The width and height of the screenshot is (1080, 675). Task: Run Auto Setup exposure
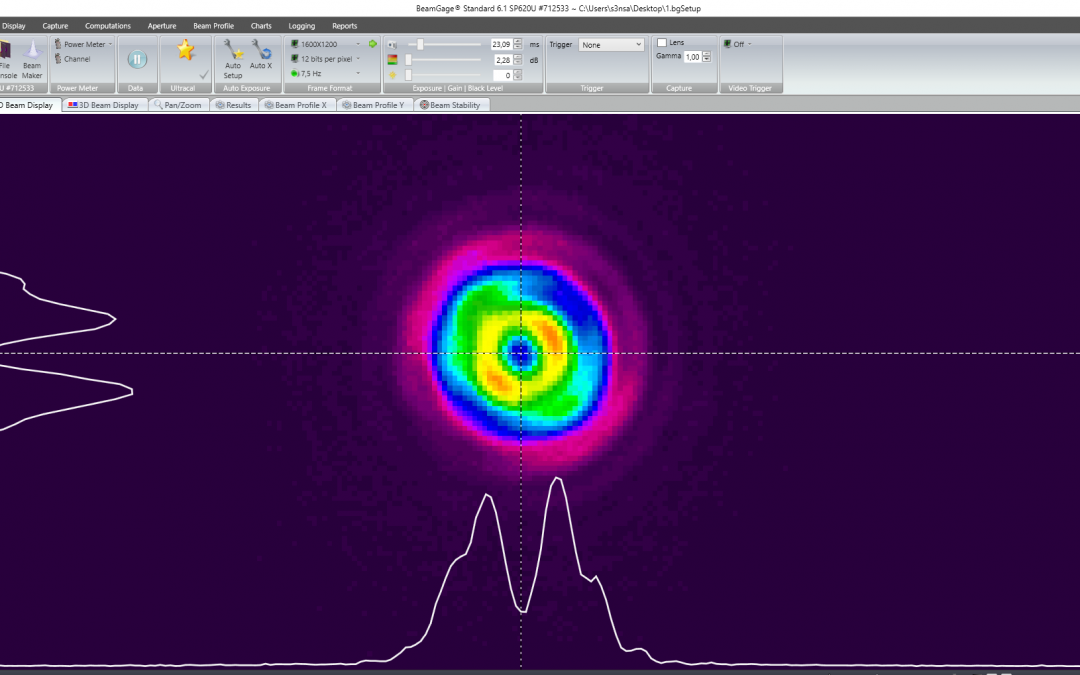click(x=233, y=59)
